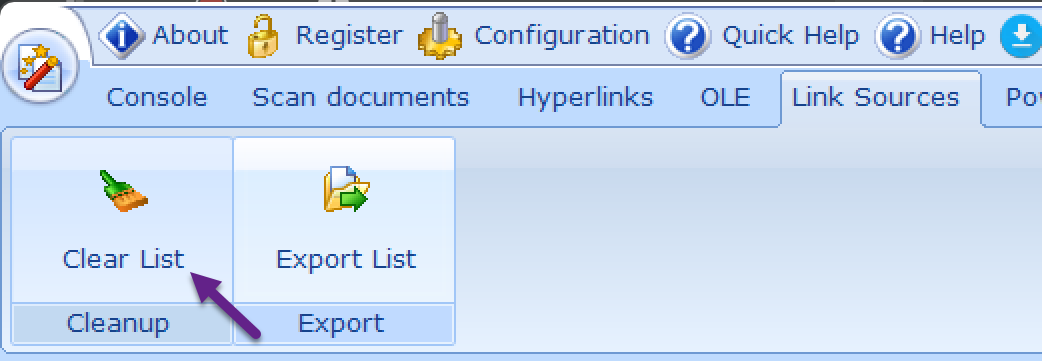Click the Help question mark icon
This screenshot has height=361, width=1042.
click(898, 36)
